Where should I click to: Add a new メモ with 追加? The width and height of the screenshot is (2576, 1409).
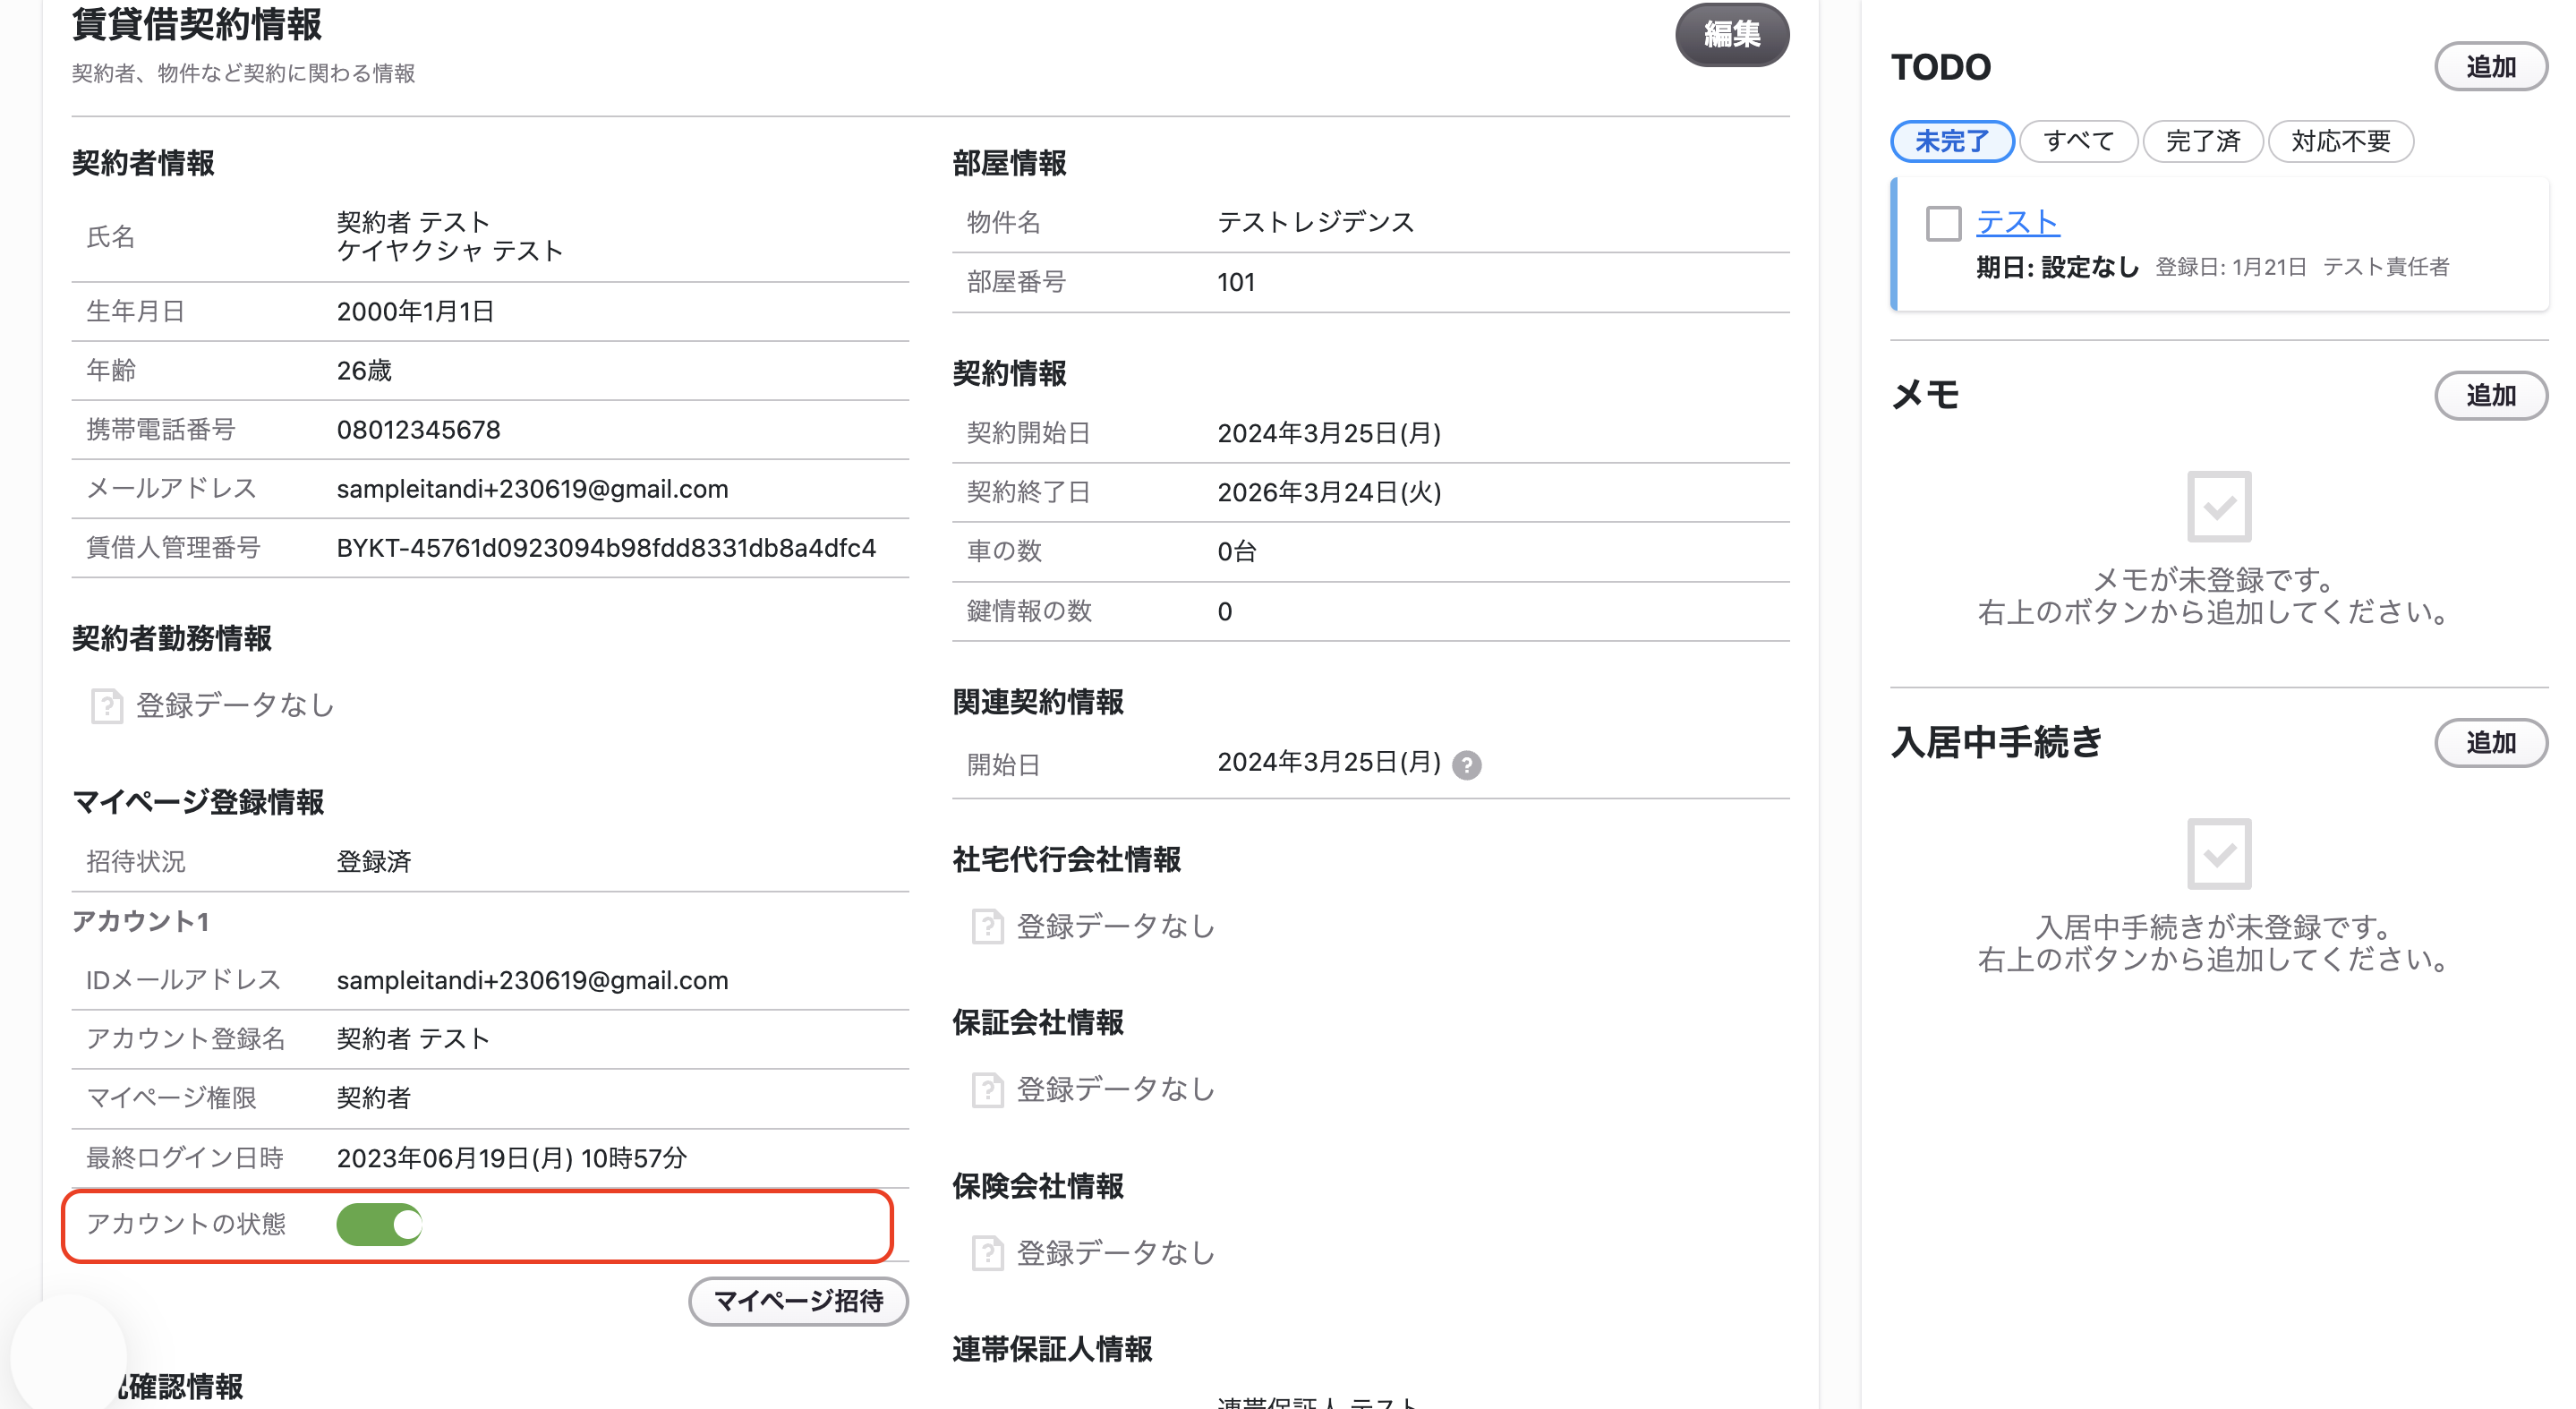pos(2490,396)
